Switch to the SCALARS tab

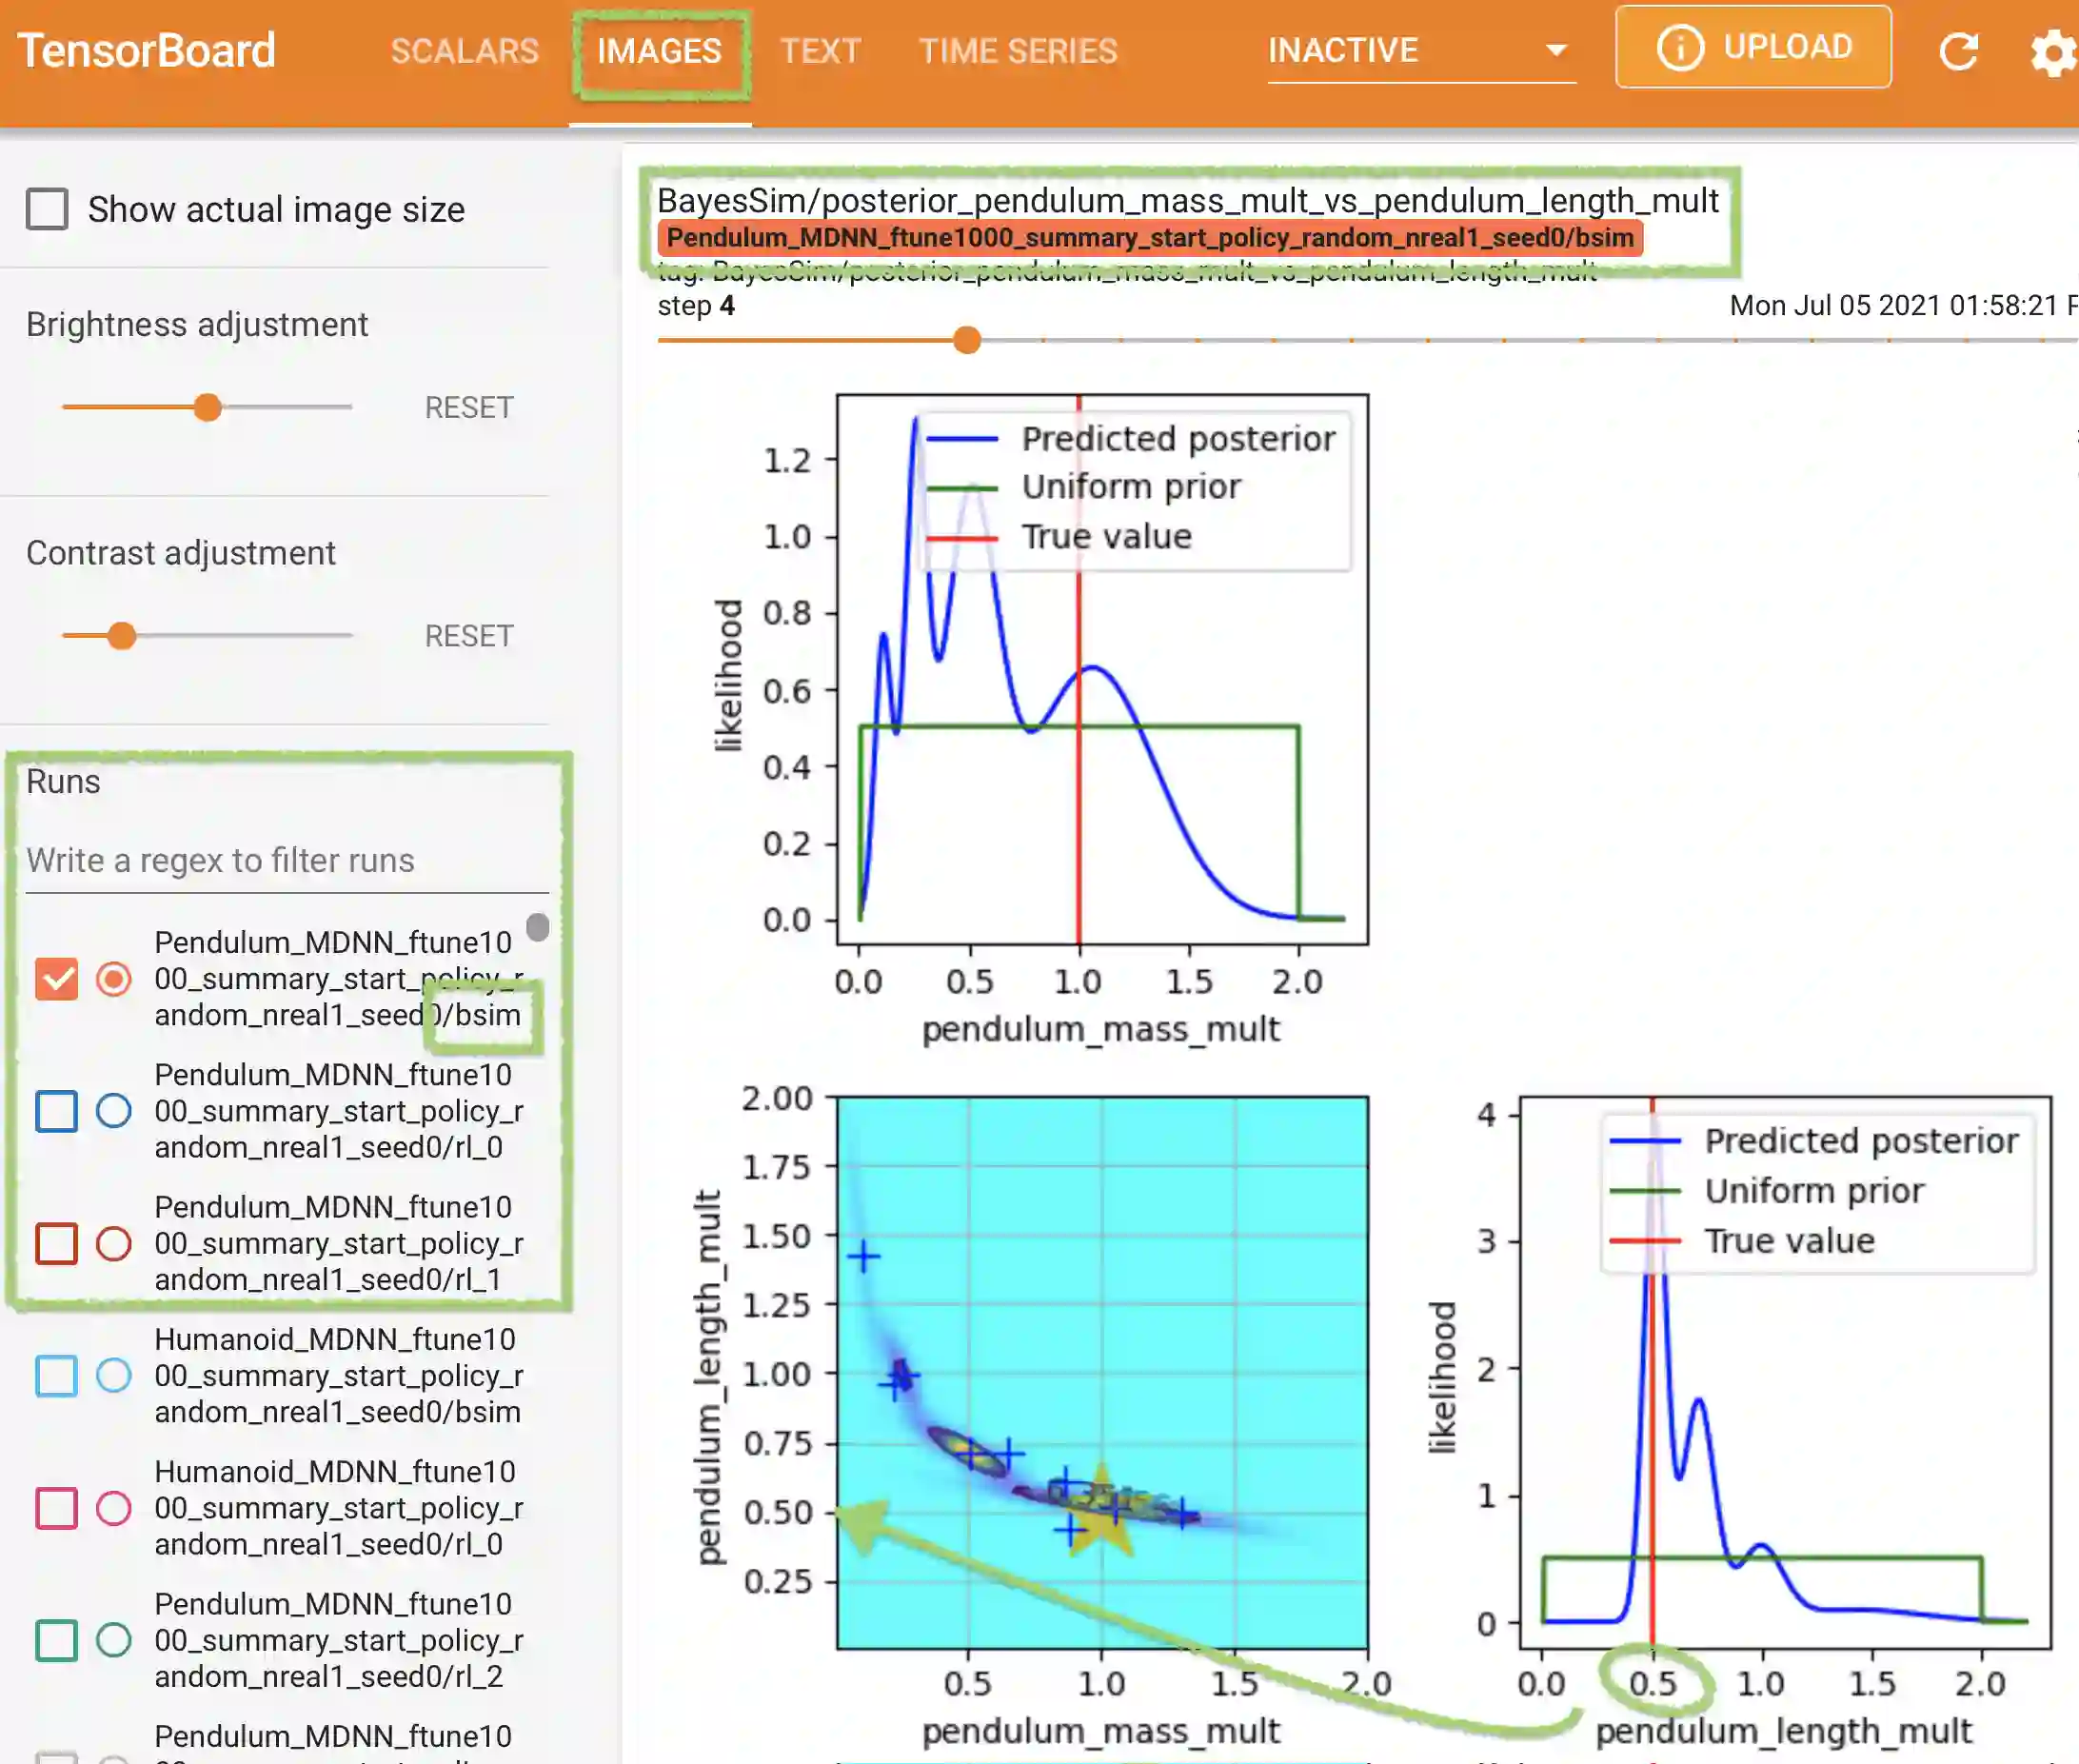point(464,51)
